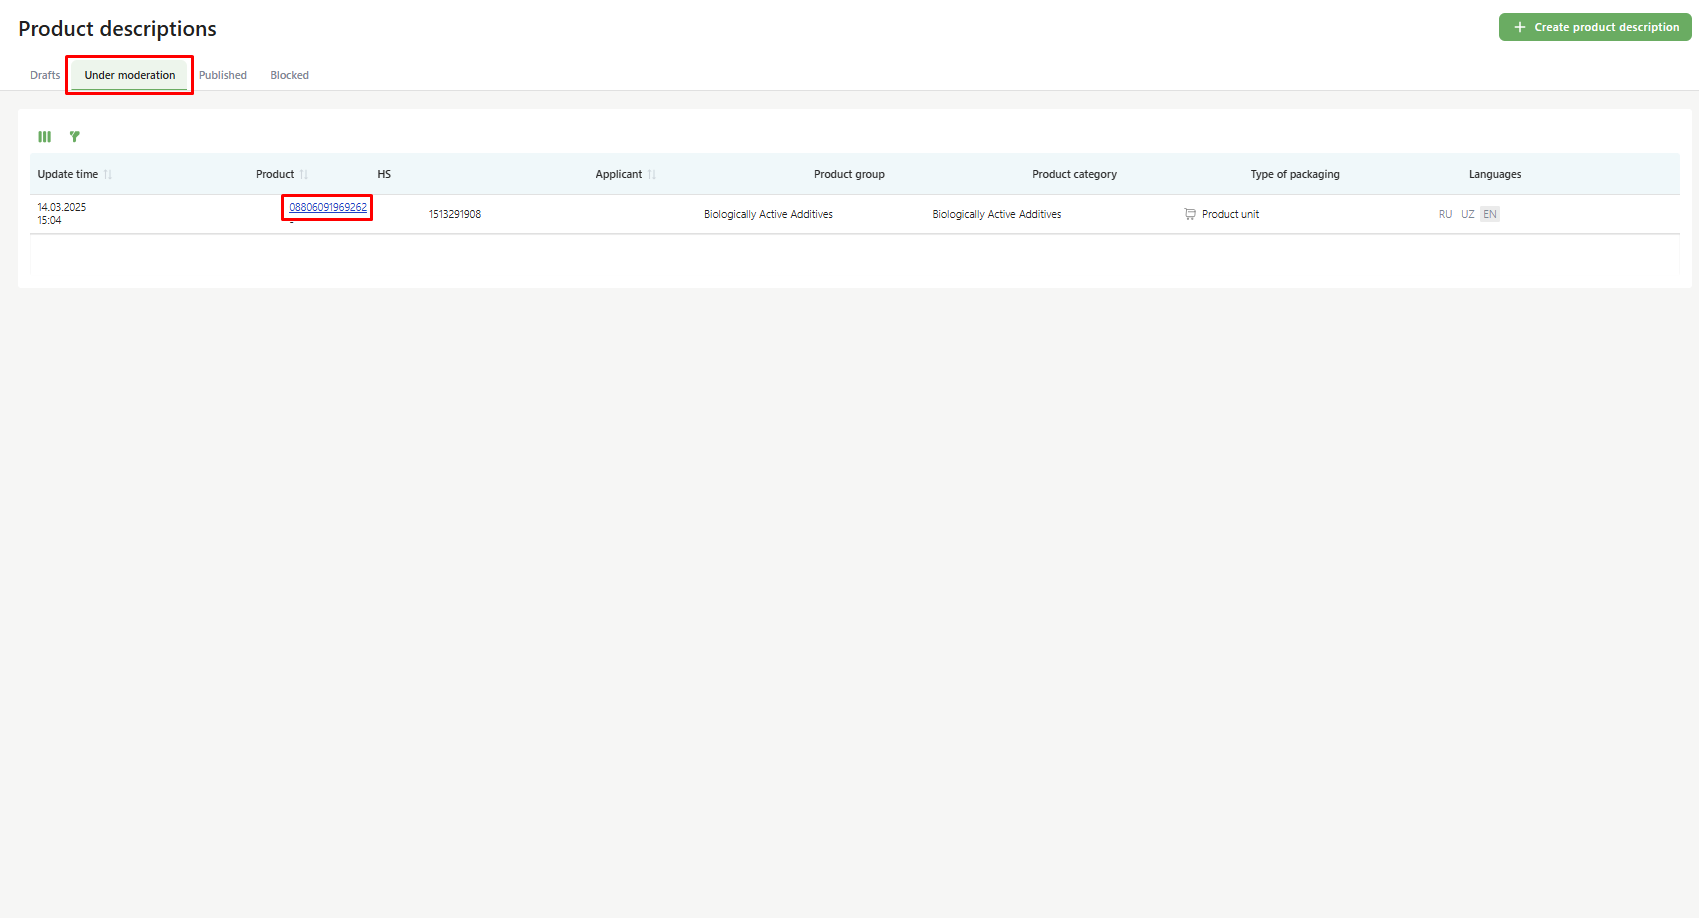1699x918 pixels.
Task: Select the EN language tag
Action: pos(1490,214)
